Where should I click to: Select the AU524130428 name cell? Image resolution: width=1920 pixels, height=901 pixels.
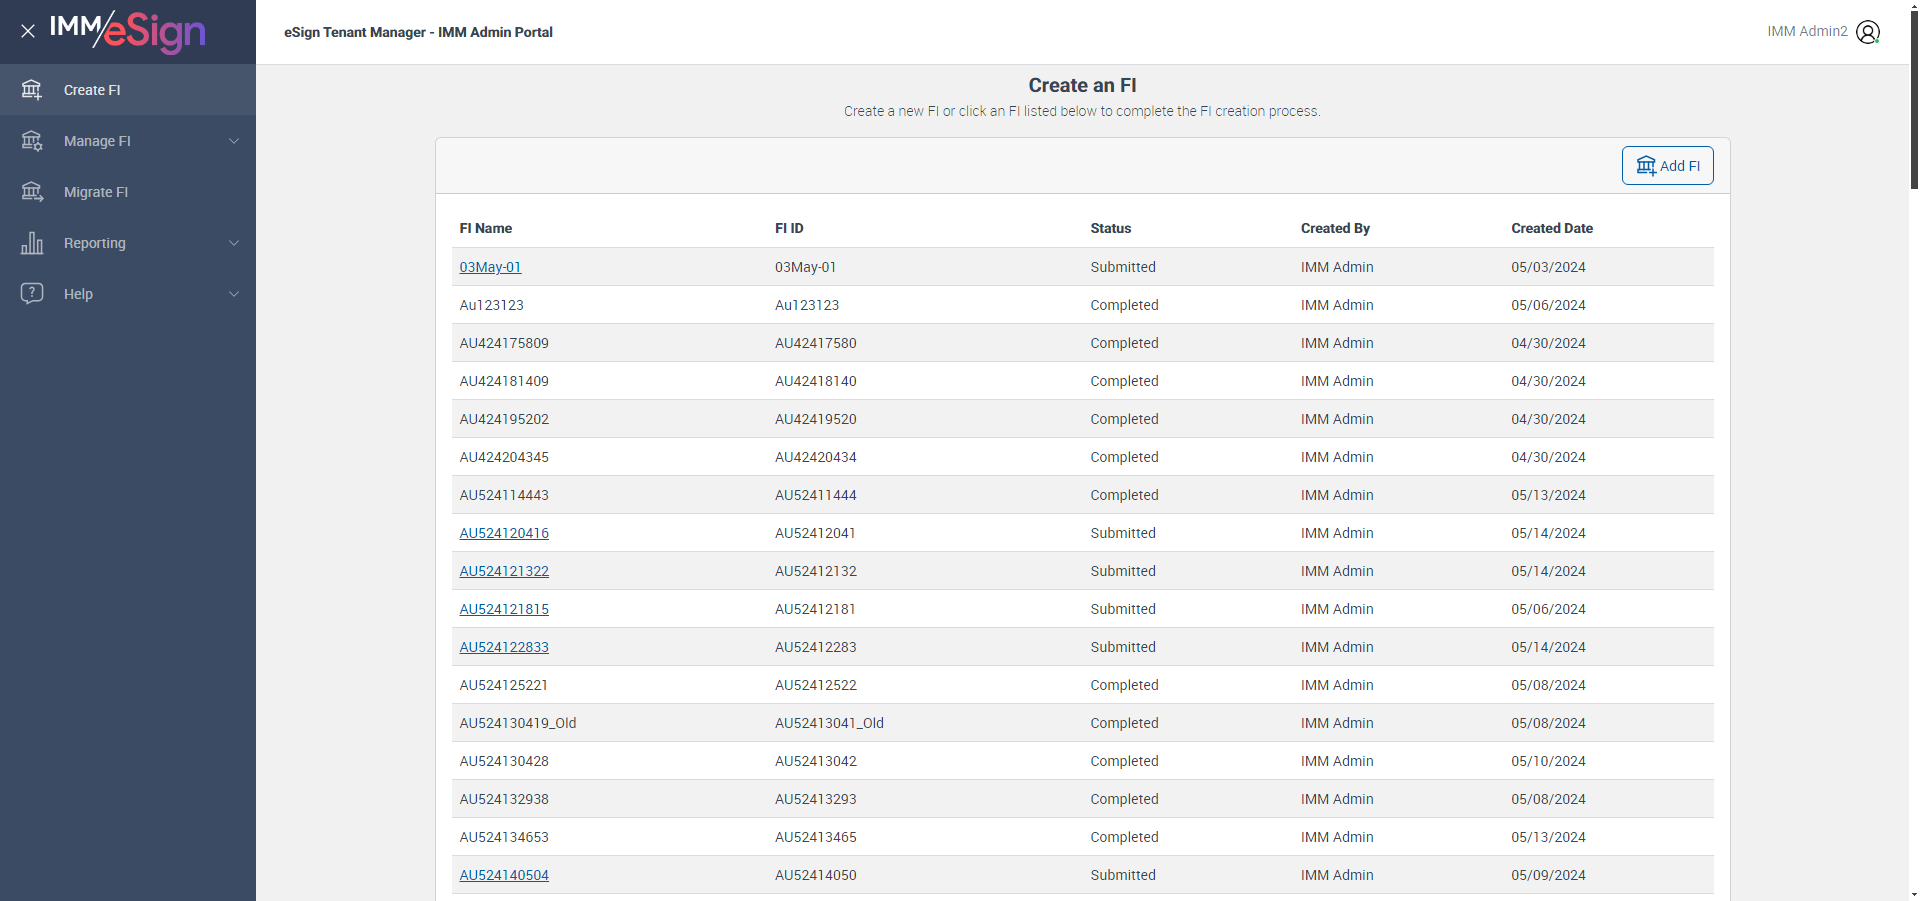pos(504,761)
